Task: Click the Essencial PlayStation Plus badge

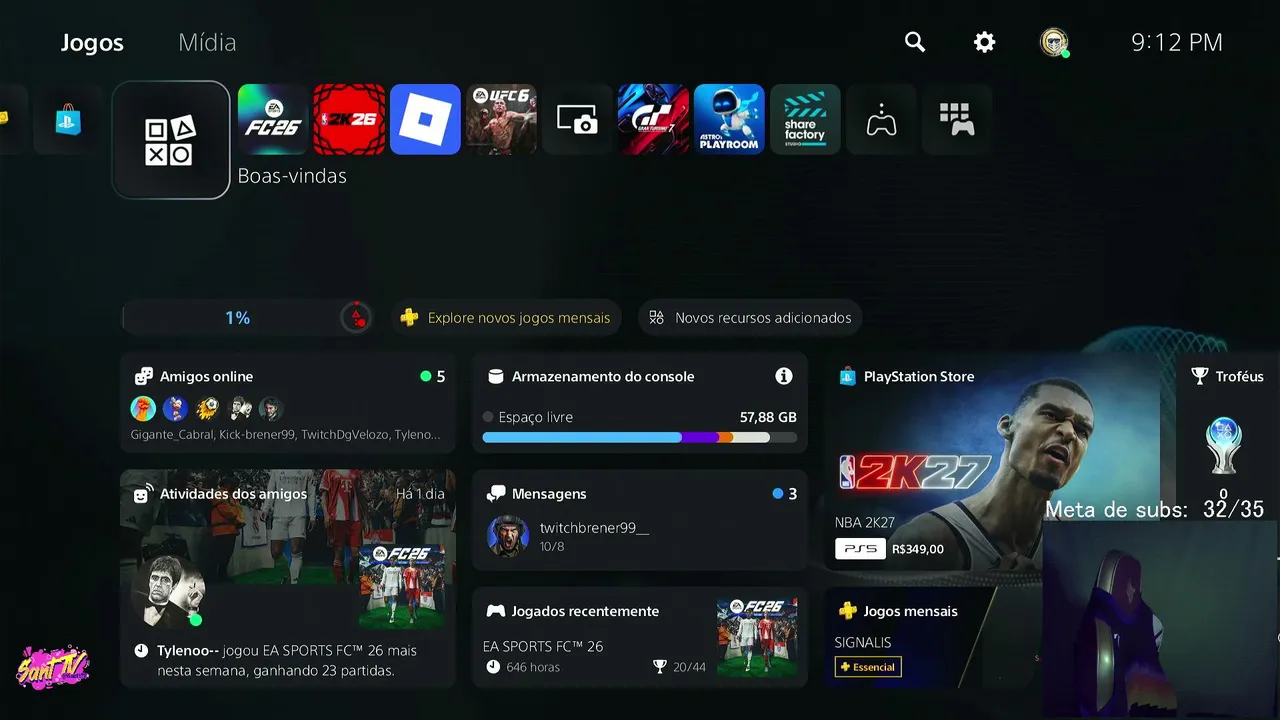Action: (x=868, y=667)
